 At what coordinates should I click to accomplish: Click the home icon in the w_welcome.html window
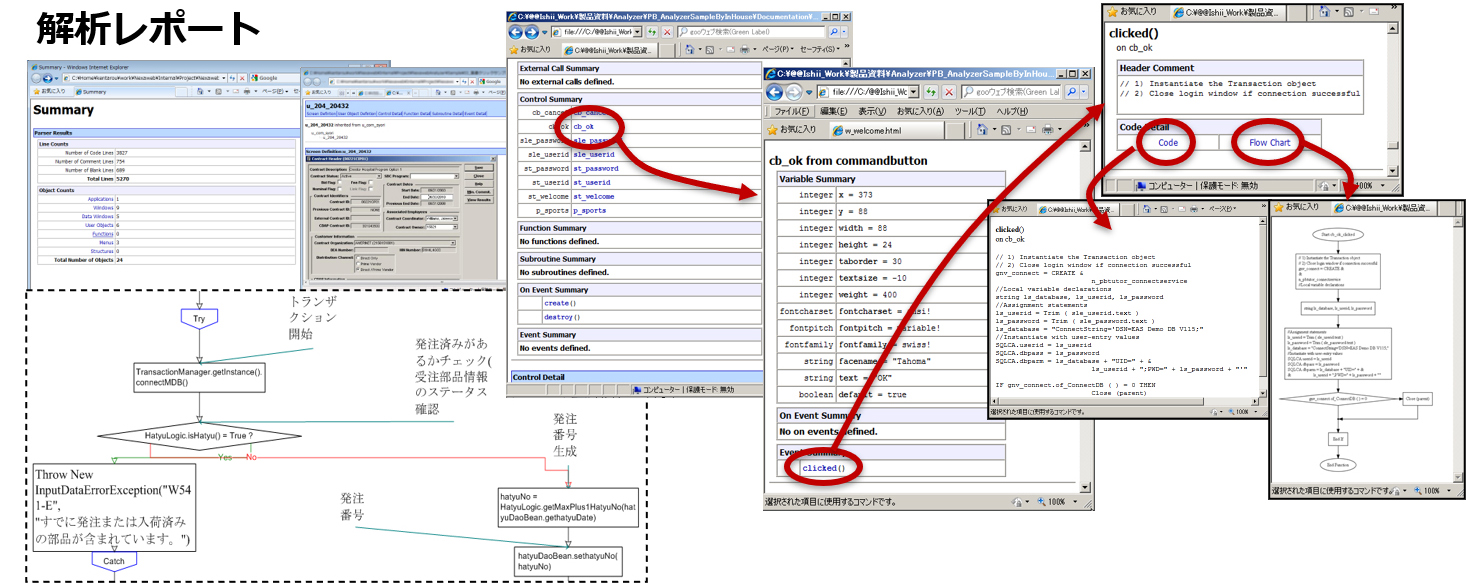(984, 130)
